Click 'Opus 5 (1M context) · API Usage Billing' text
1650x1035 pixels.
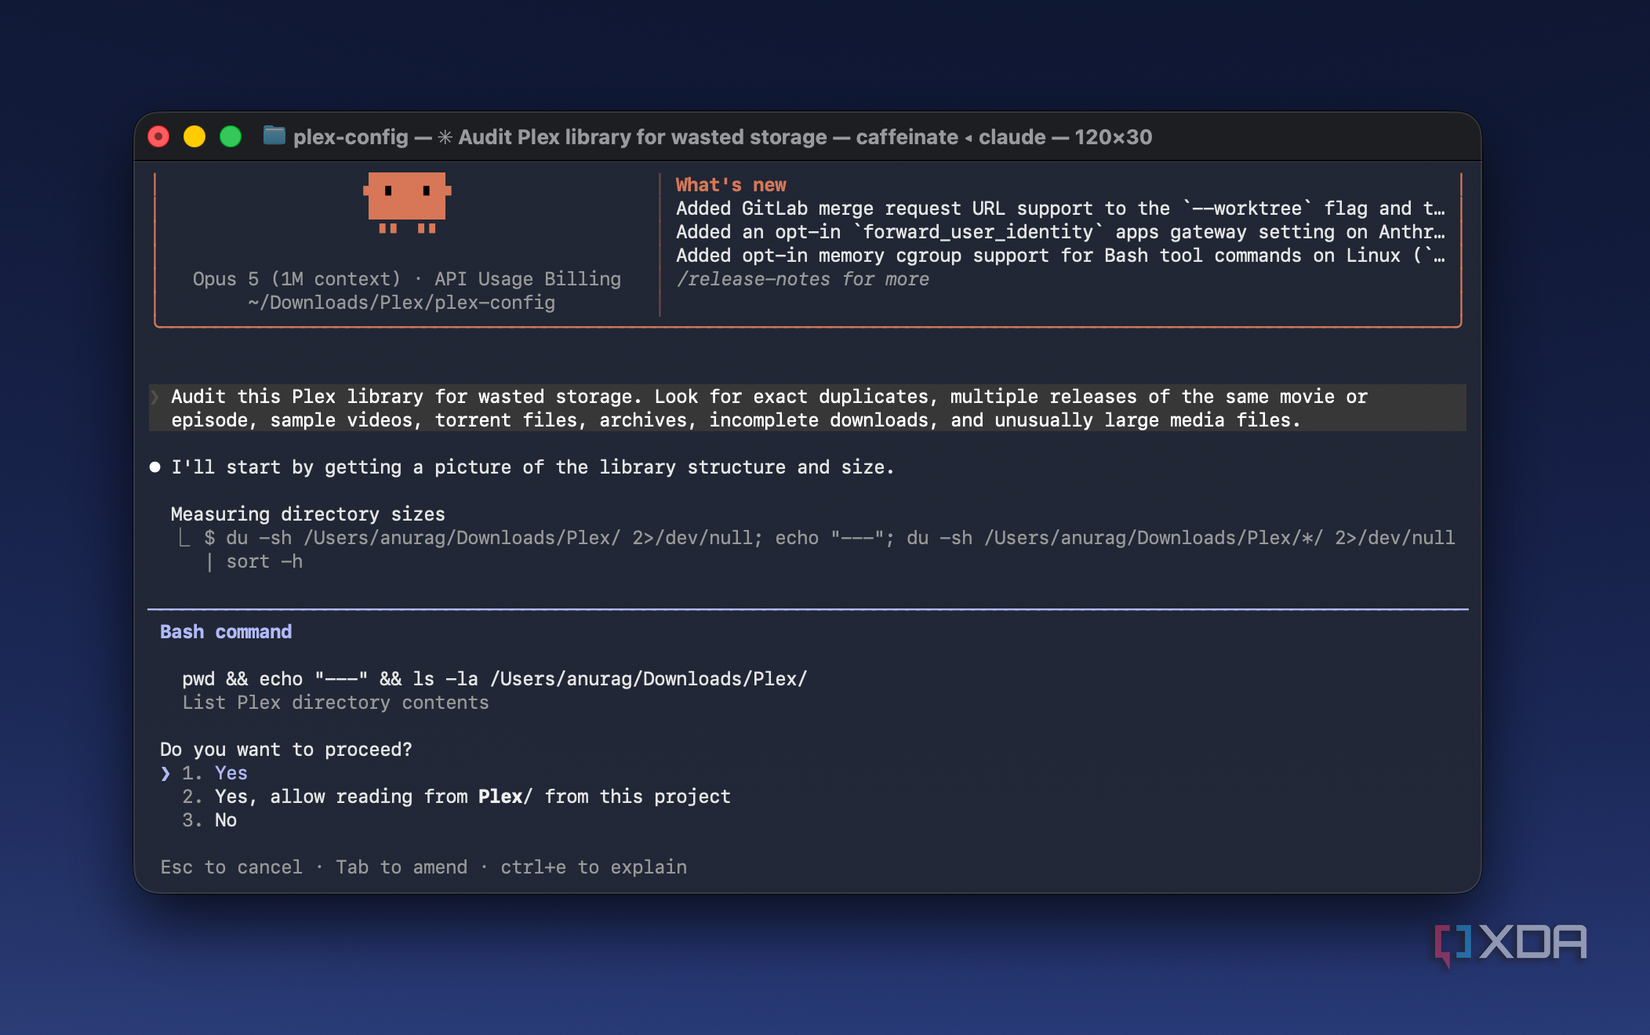pyautogui.click(x=407, y=279)
